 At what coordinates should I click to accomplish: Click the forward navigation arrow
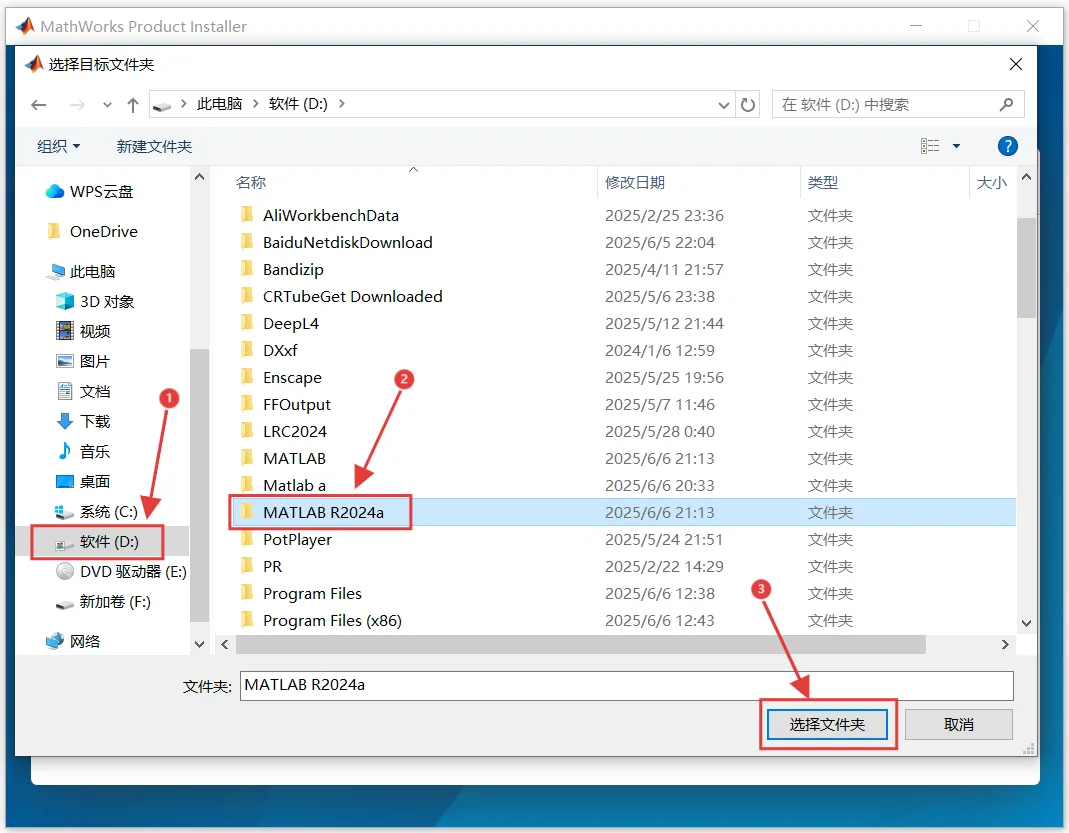tap(77, 105)
